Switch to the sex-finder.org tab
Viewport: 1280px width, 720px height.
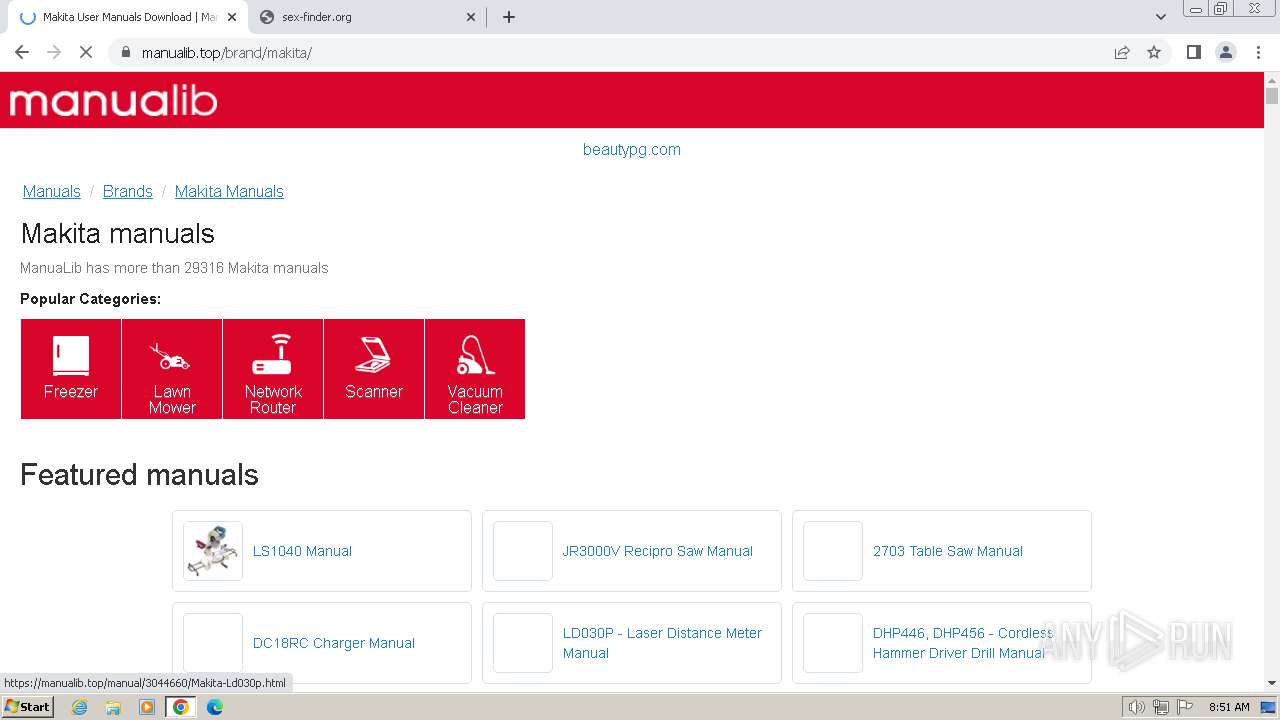(x=366, y=17)
